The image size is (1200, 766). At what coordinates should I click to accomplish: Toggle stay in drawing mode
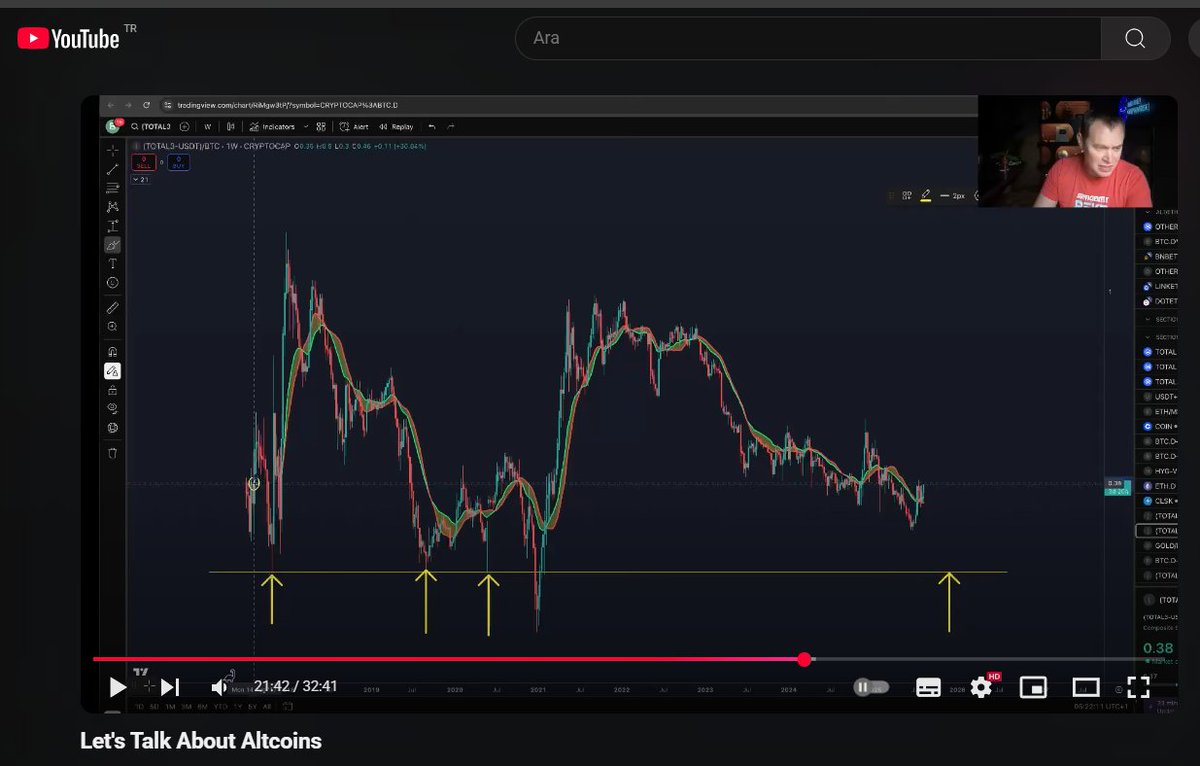click(113, 371)
